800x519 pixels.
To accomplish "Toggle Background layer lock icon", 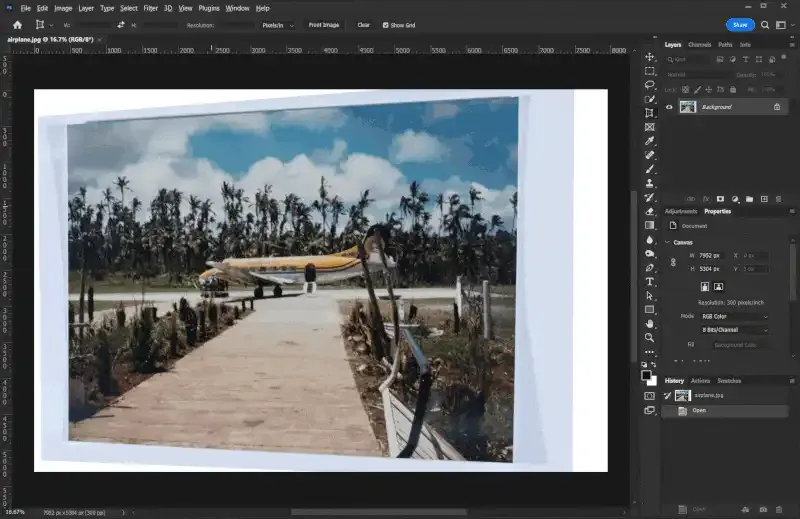I will 777,107.
